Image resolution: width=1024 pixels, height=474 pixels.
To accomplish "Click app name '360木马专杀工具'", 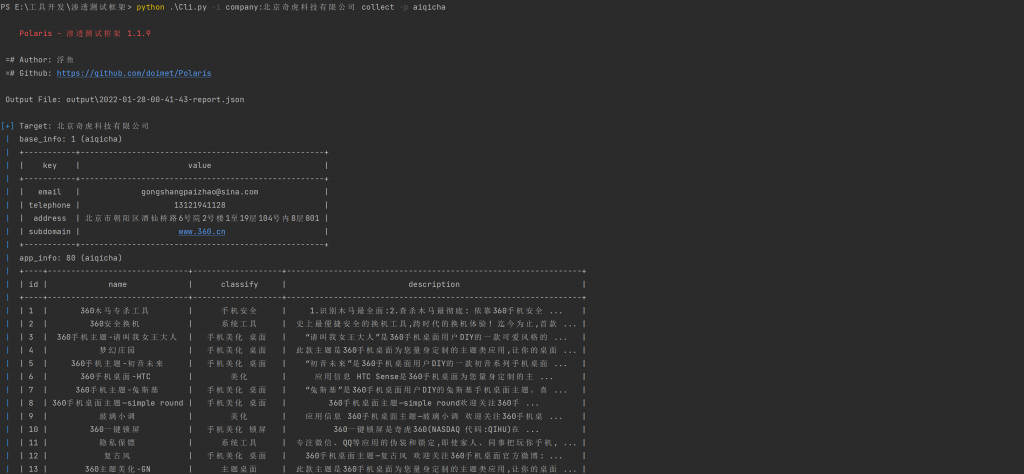I will 115,311.
